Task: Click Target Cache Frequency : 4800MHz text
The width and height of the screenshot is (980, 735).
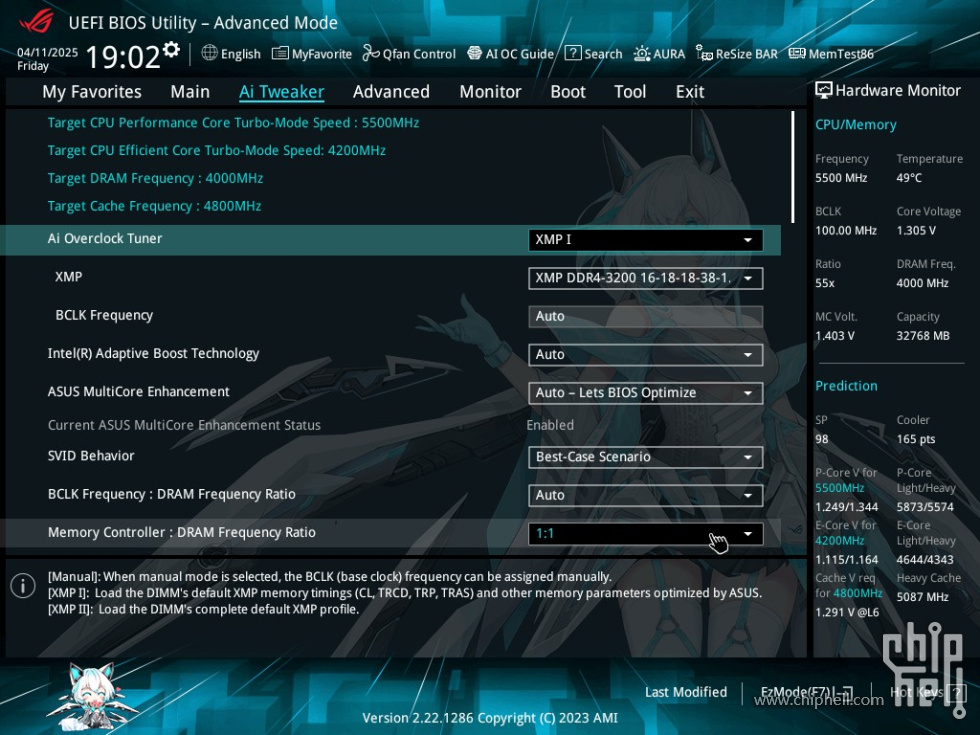Action: (154, 206)
